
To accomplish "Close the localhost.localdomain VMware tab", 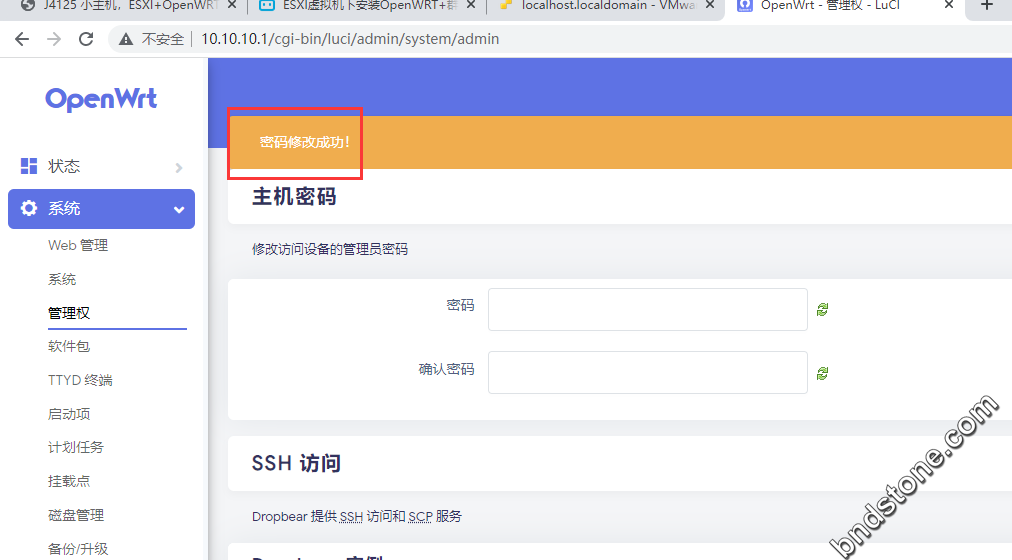I will (x=710, y=5).
